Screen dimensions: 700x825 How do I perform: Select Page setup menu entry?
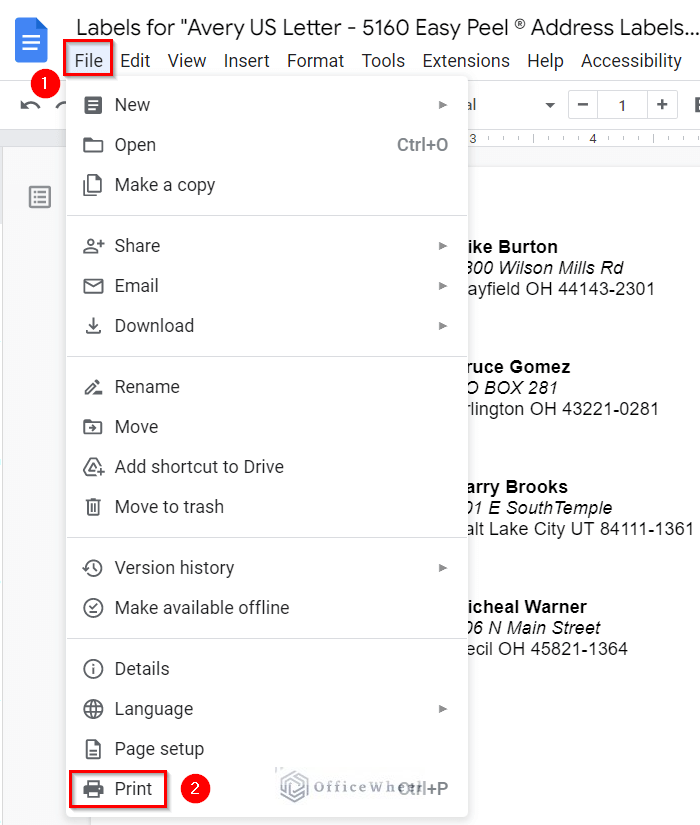(x=159, y=749)
